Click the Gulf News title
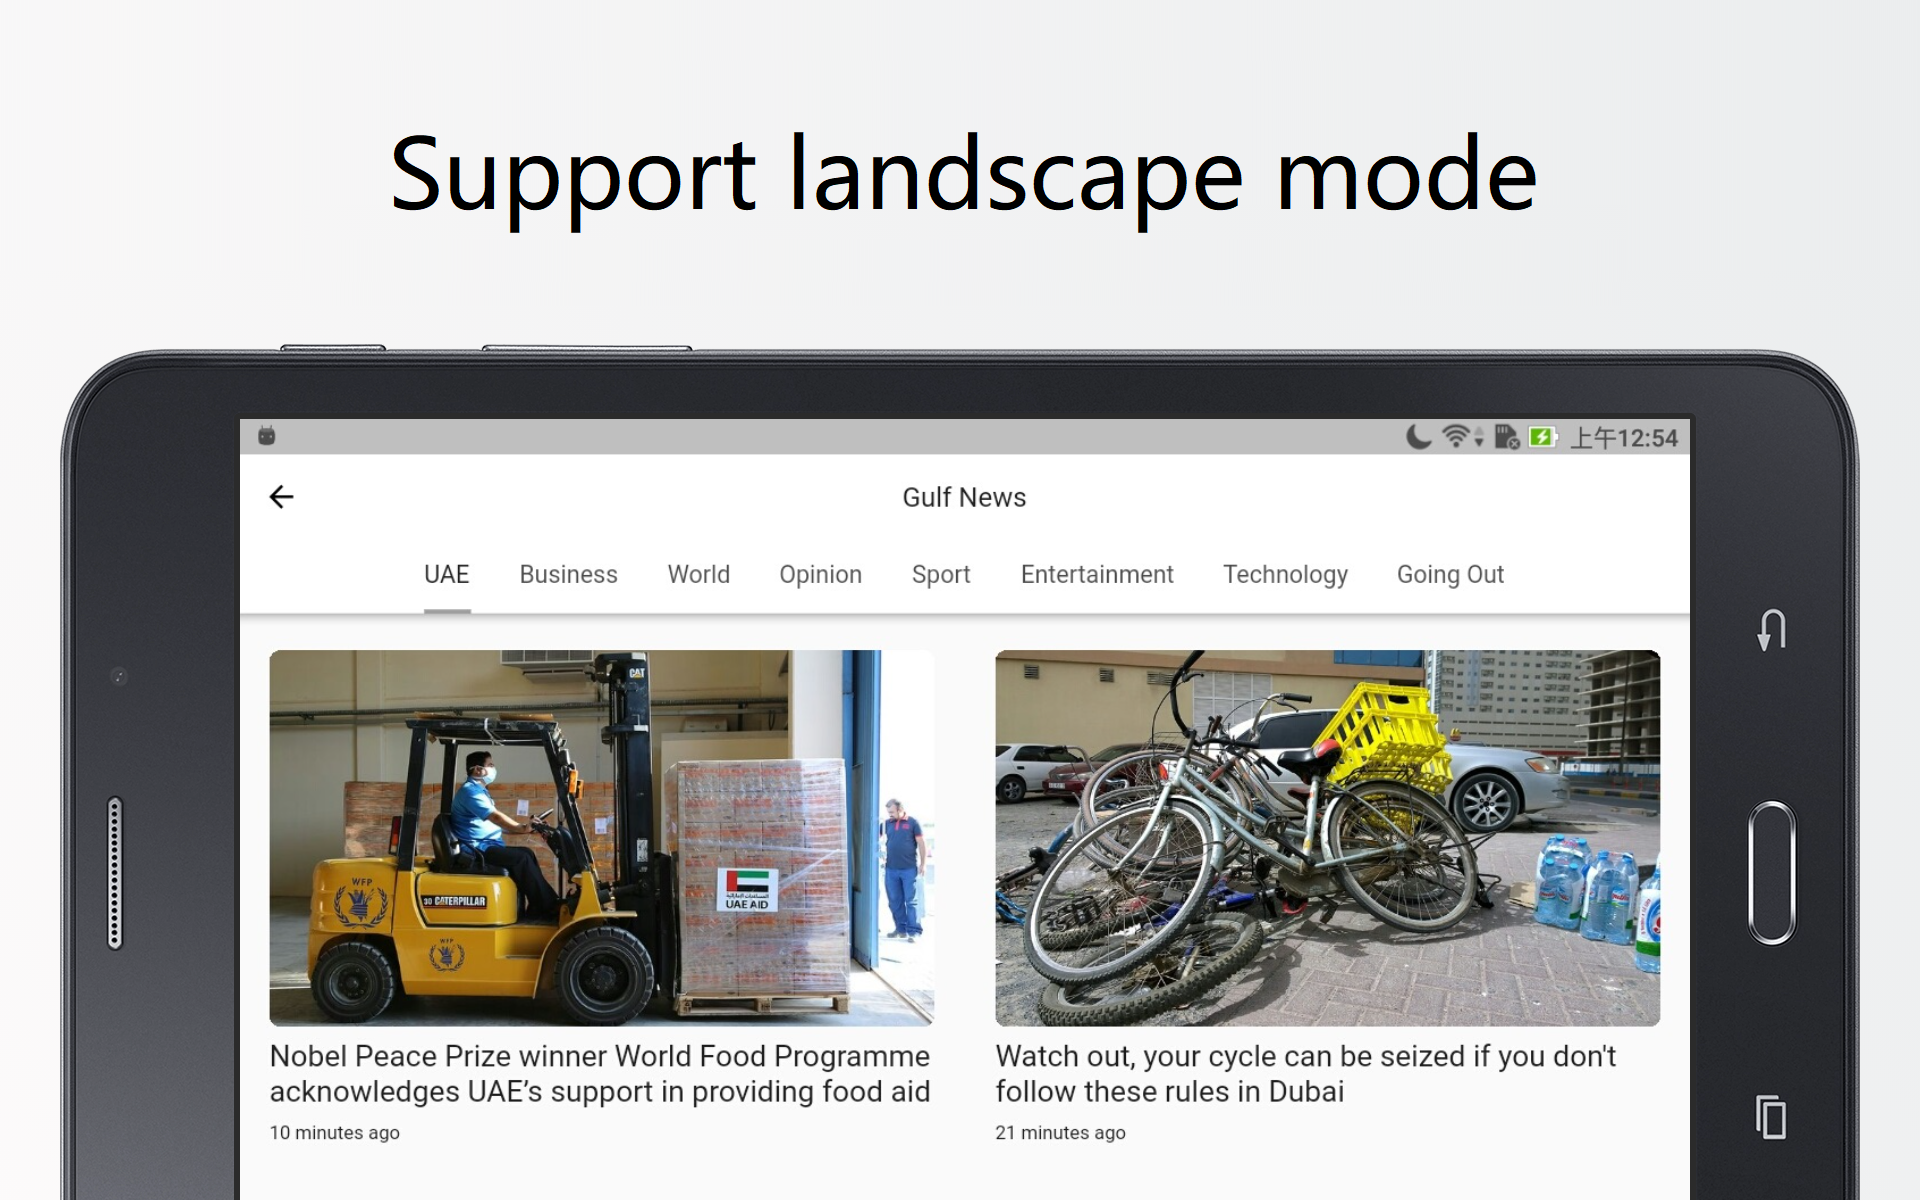The height and width of the screenshot is (1200, 1920). coord(964,497)
